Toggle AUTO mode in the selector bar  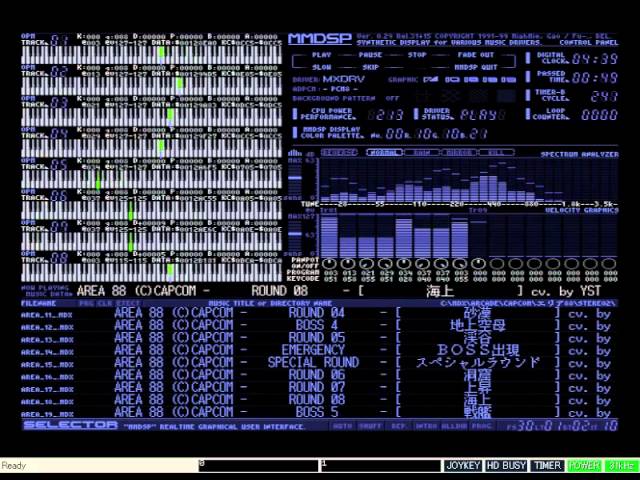(x=342, y=426)
